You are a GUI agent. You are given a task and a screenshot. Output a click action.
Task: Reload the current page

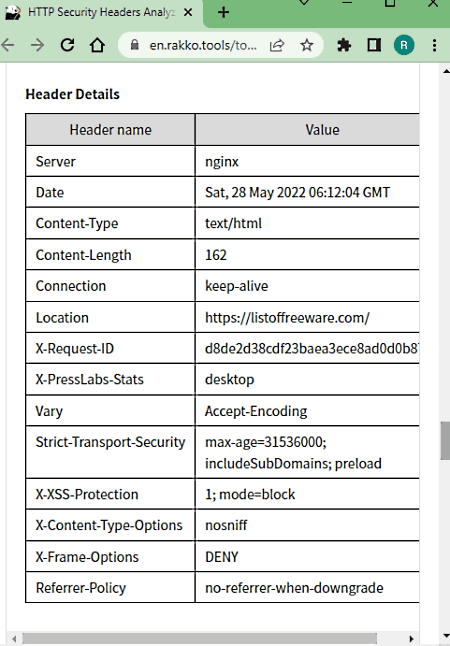[x=68, y=45]
